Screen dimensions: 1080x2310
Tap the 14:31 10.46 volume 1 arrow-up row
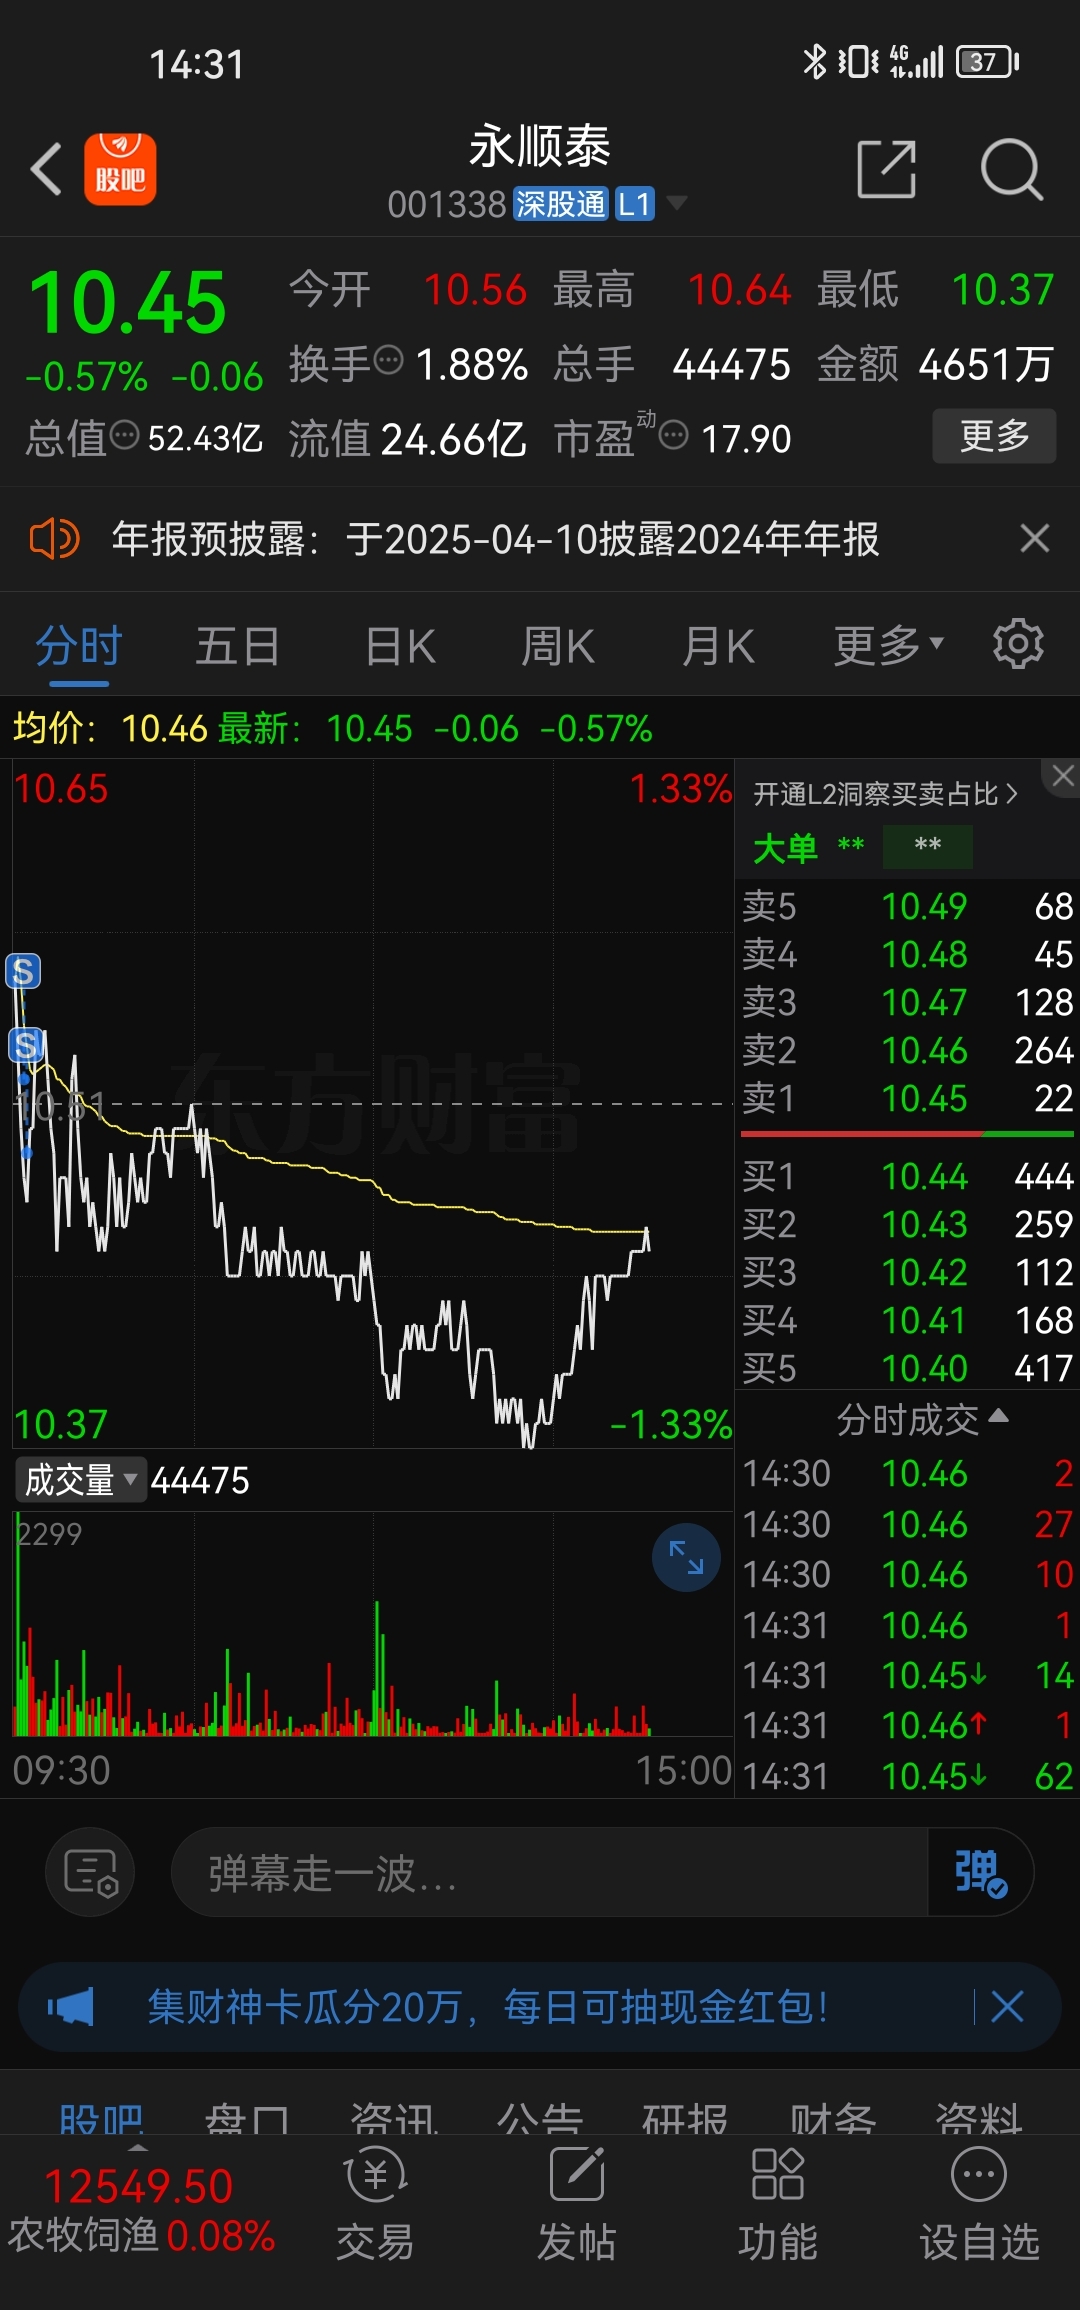907,1725
